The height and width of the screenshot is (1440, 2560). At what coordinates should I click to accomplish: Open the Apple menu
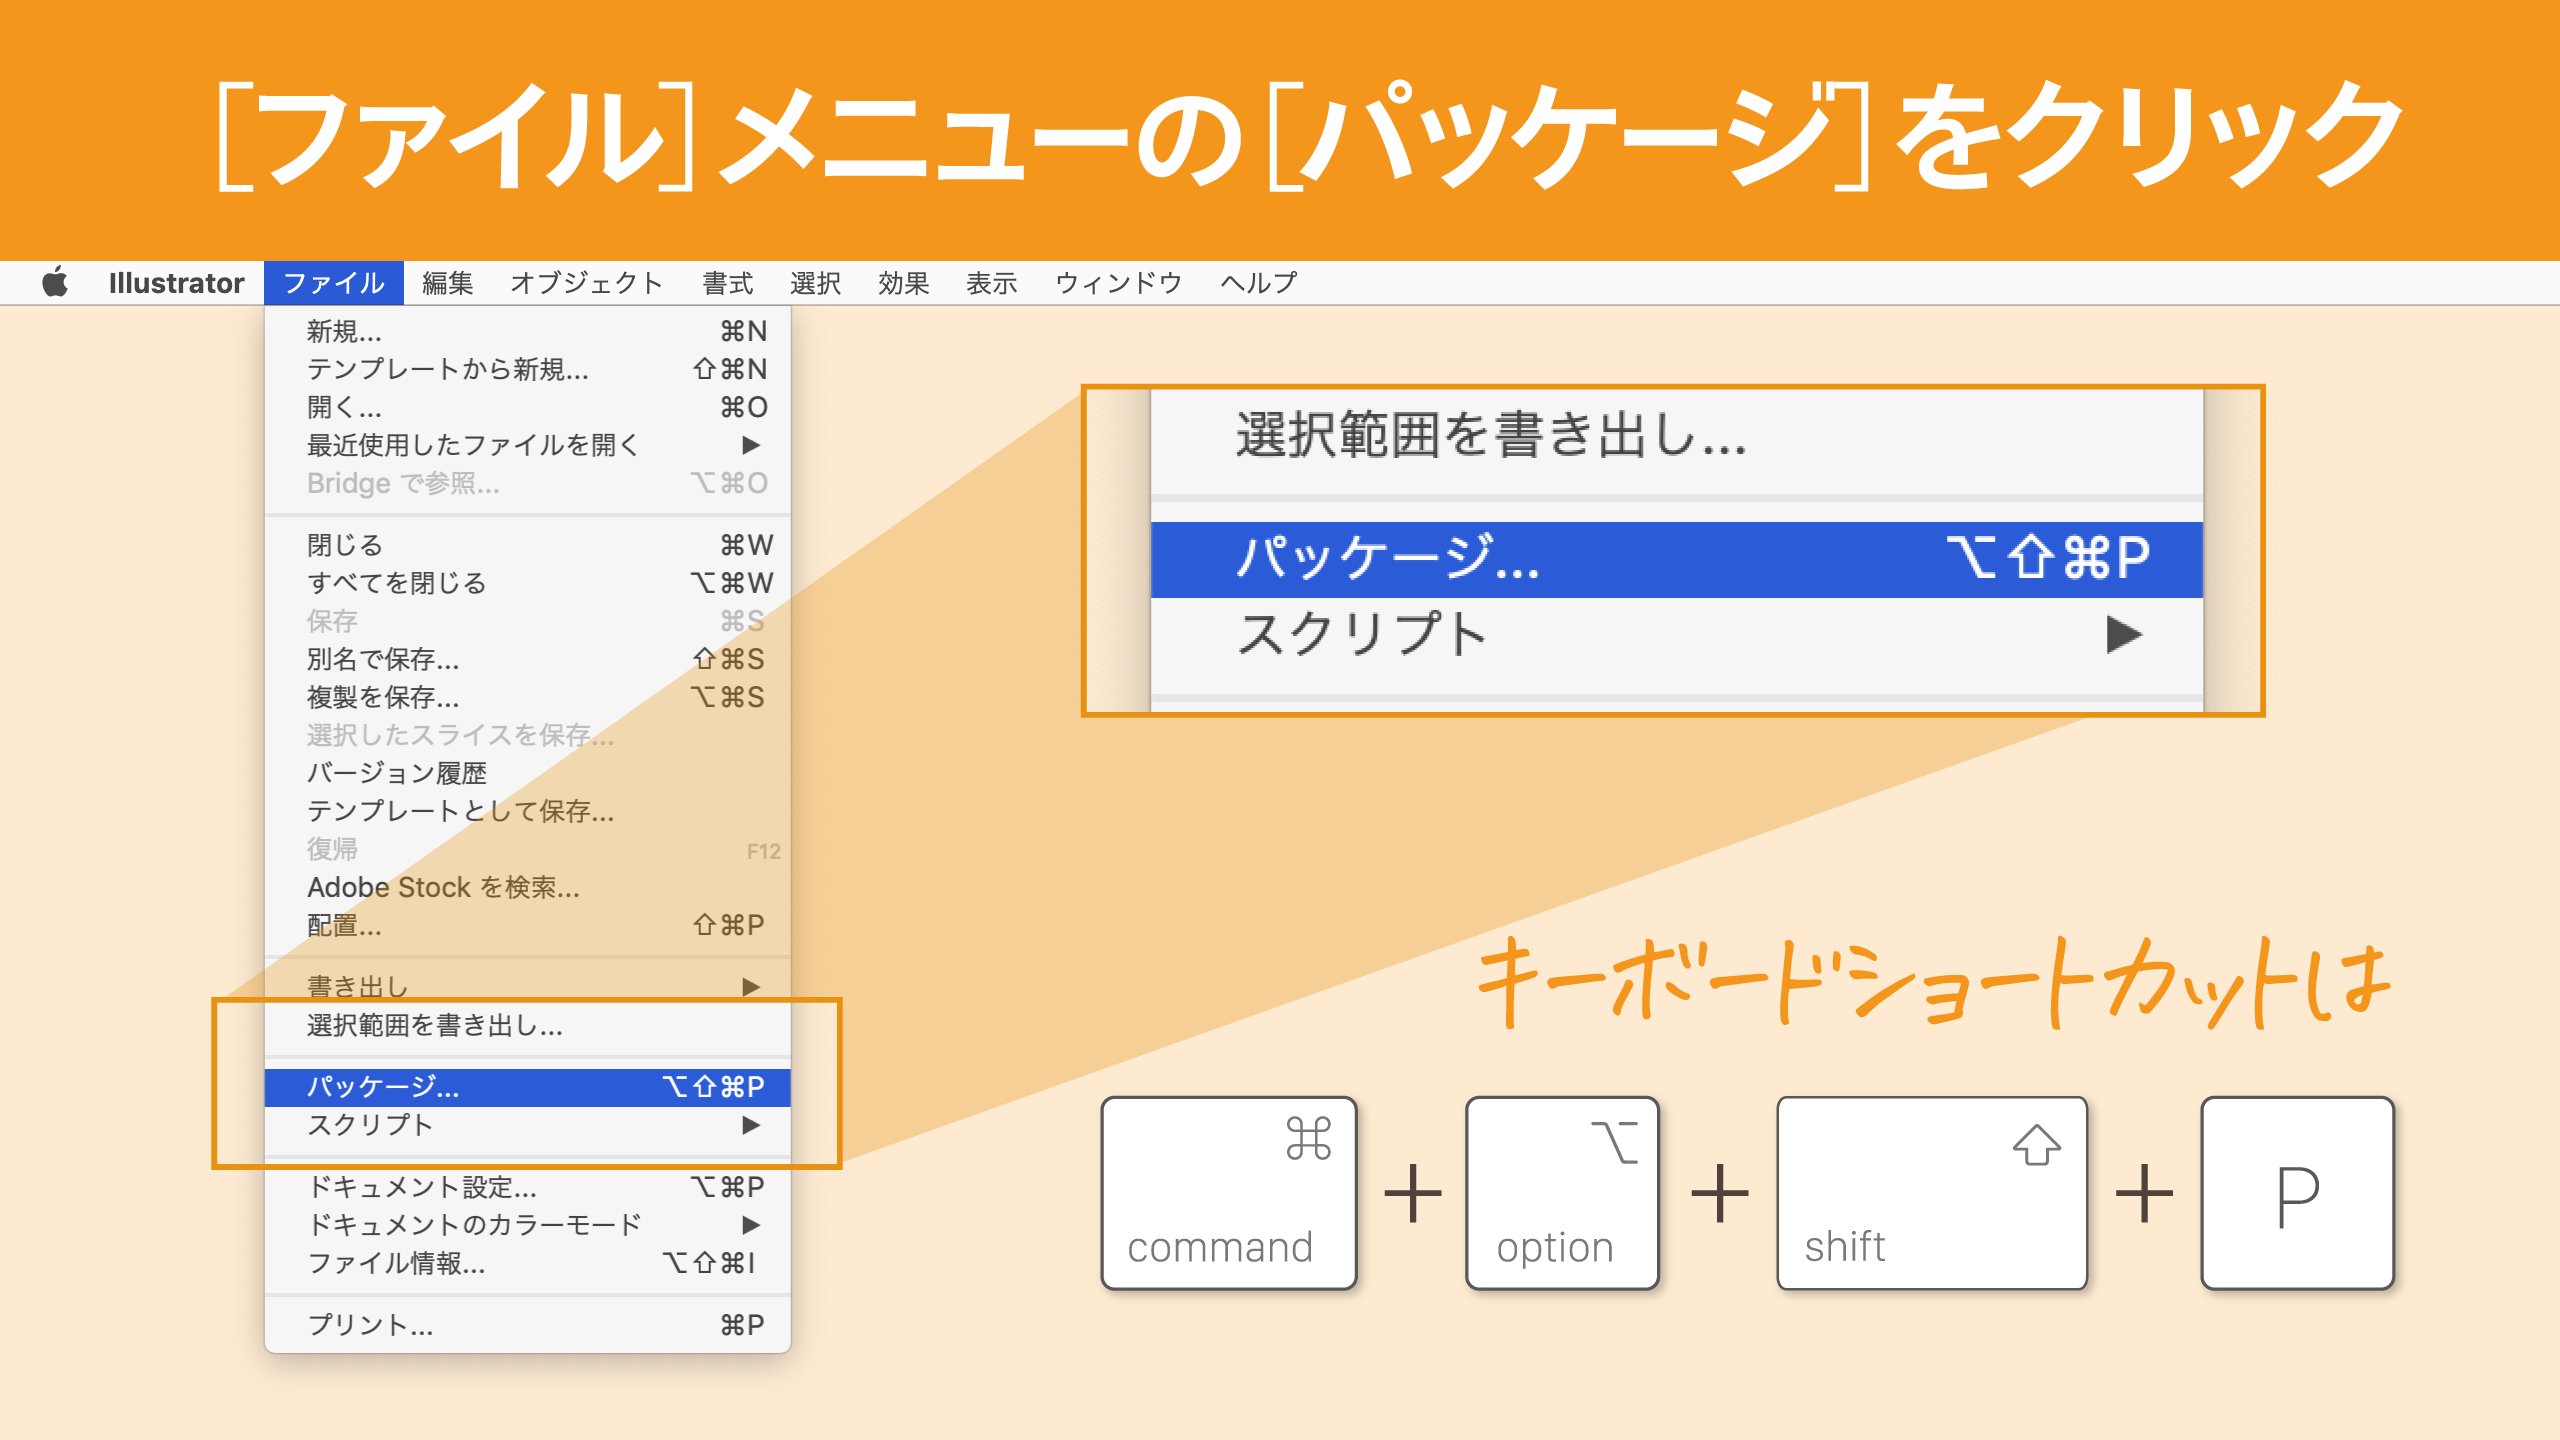click(55, 283)
